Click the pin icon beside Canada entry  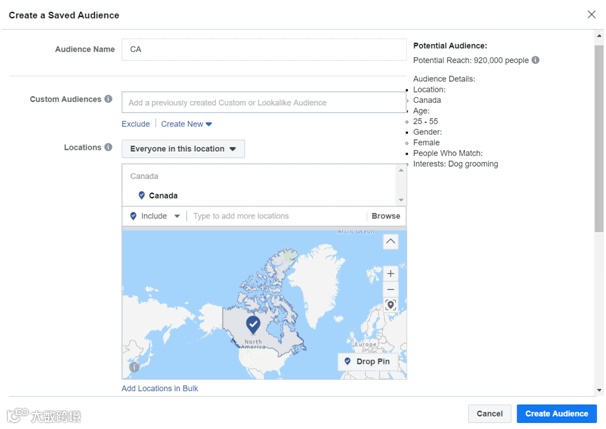[x=141, y=195]
